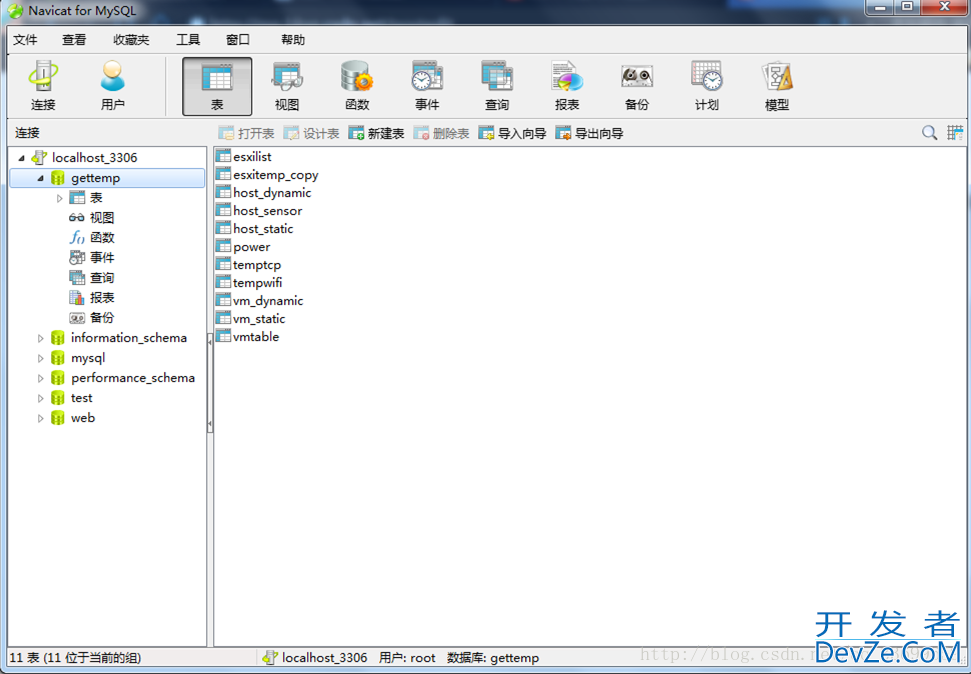Switch list view mode grid icon

point(955,133)
